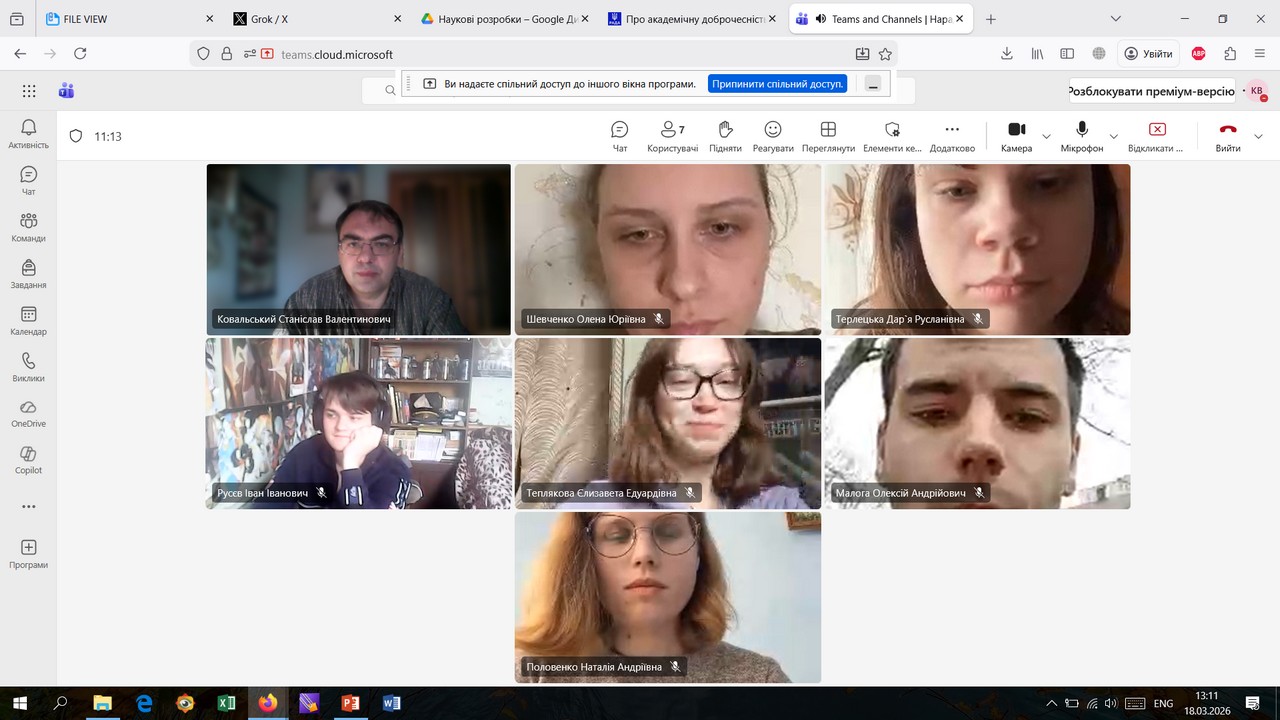Open Переглянути view layout options
Viewport: 1280px width, 720px height.
point(828,136)
